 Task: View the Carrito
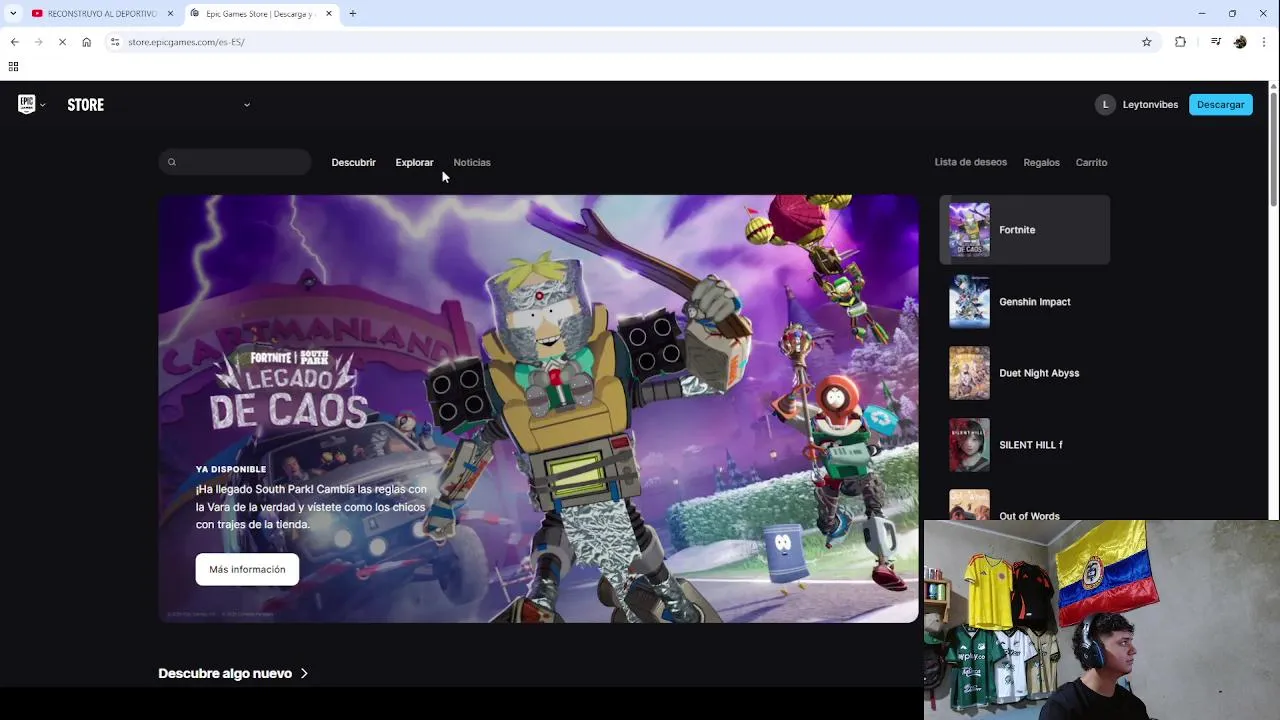pos(1091,162)
